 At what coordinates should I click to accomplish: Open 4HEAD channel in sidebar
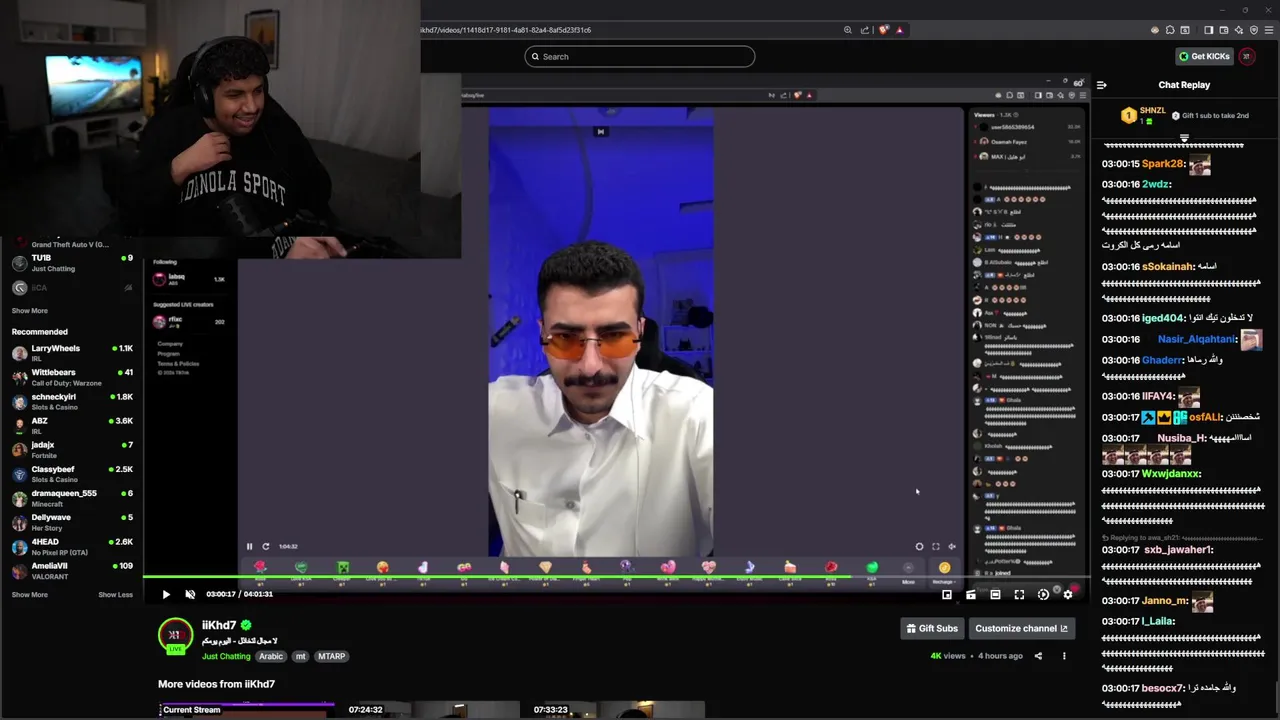(x=72, y=546)
